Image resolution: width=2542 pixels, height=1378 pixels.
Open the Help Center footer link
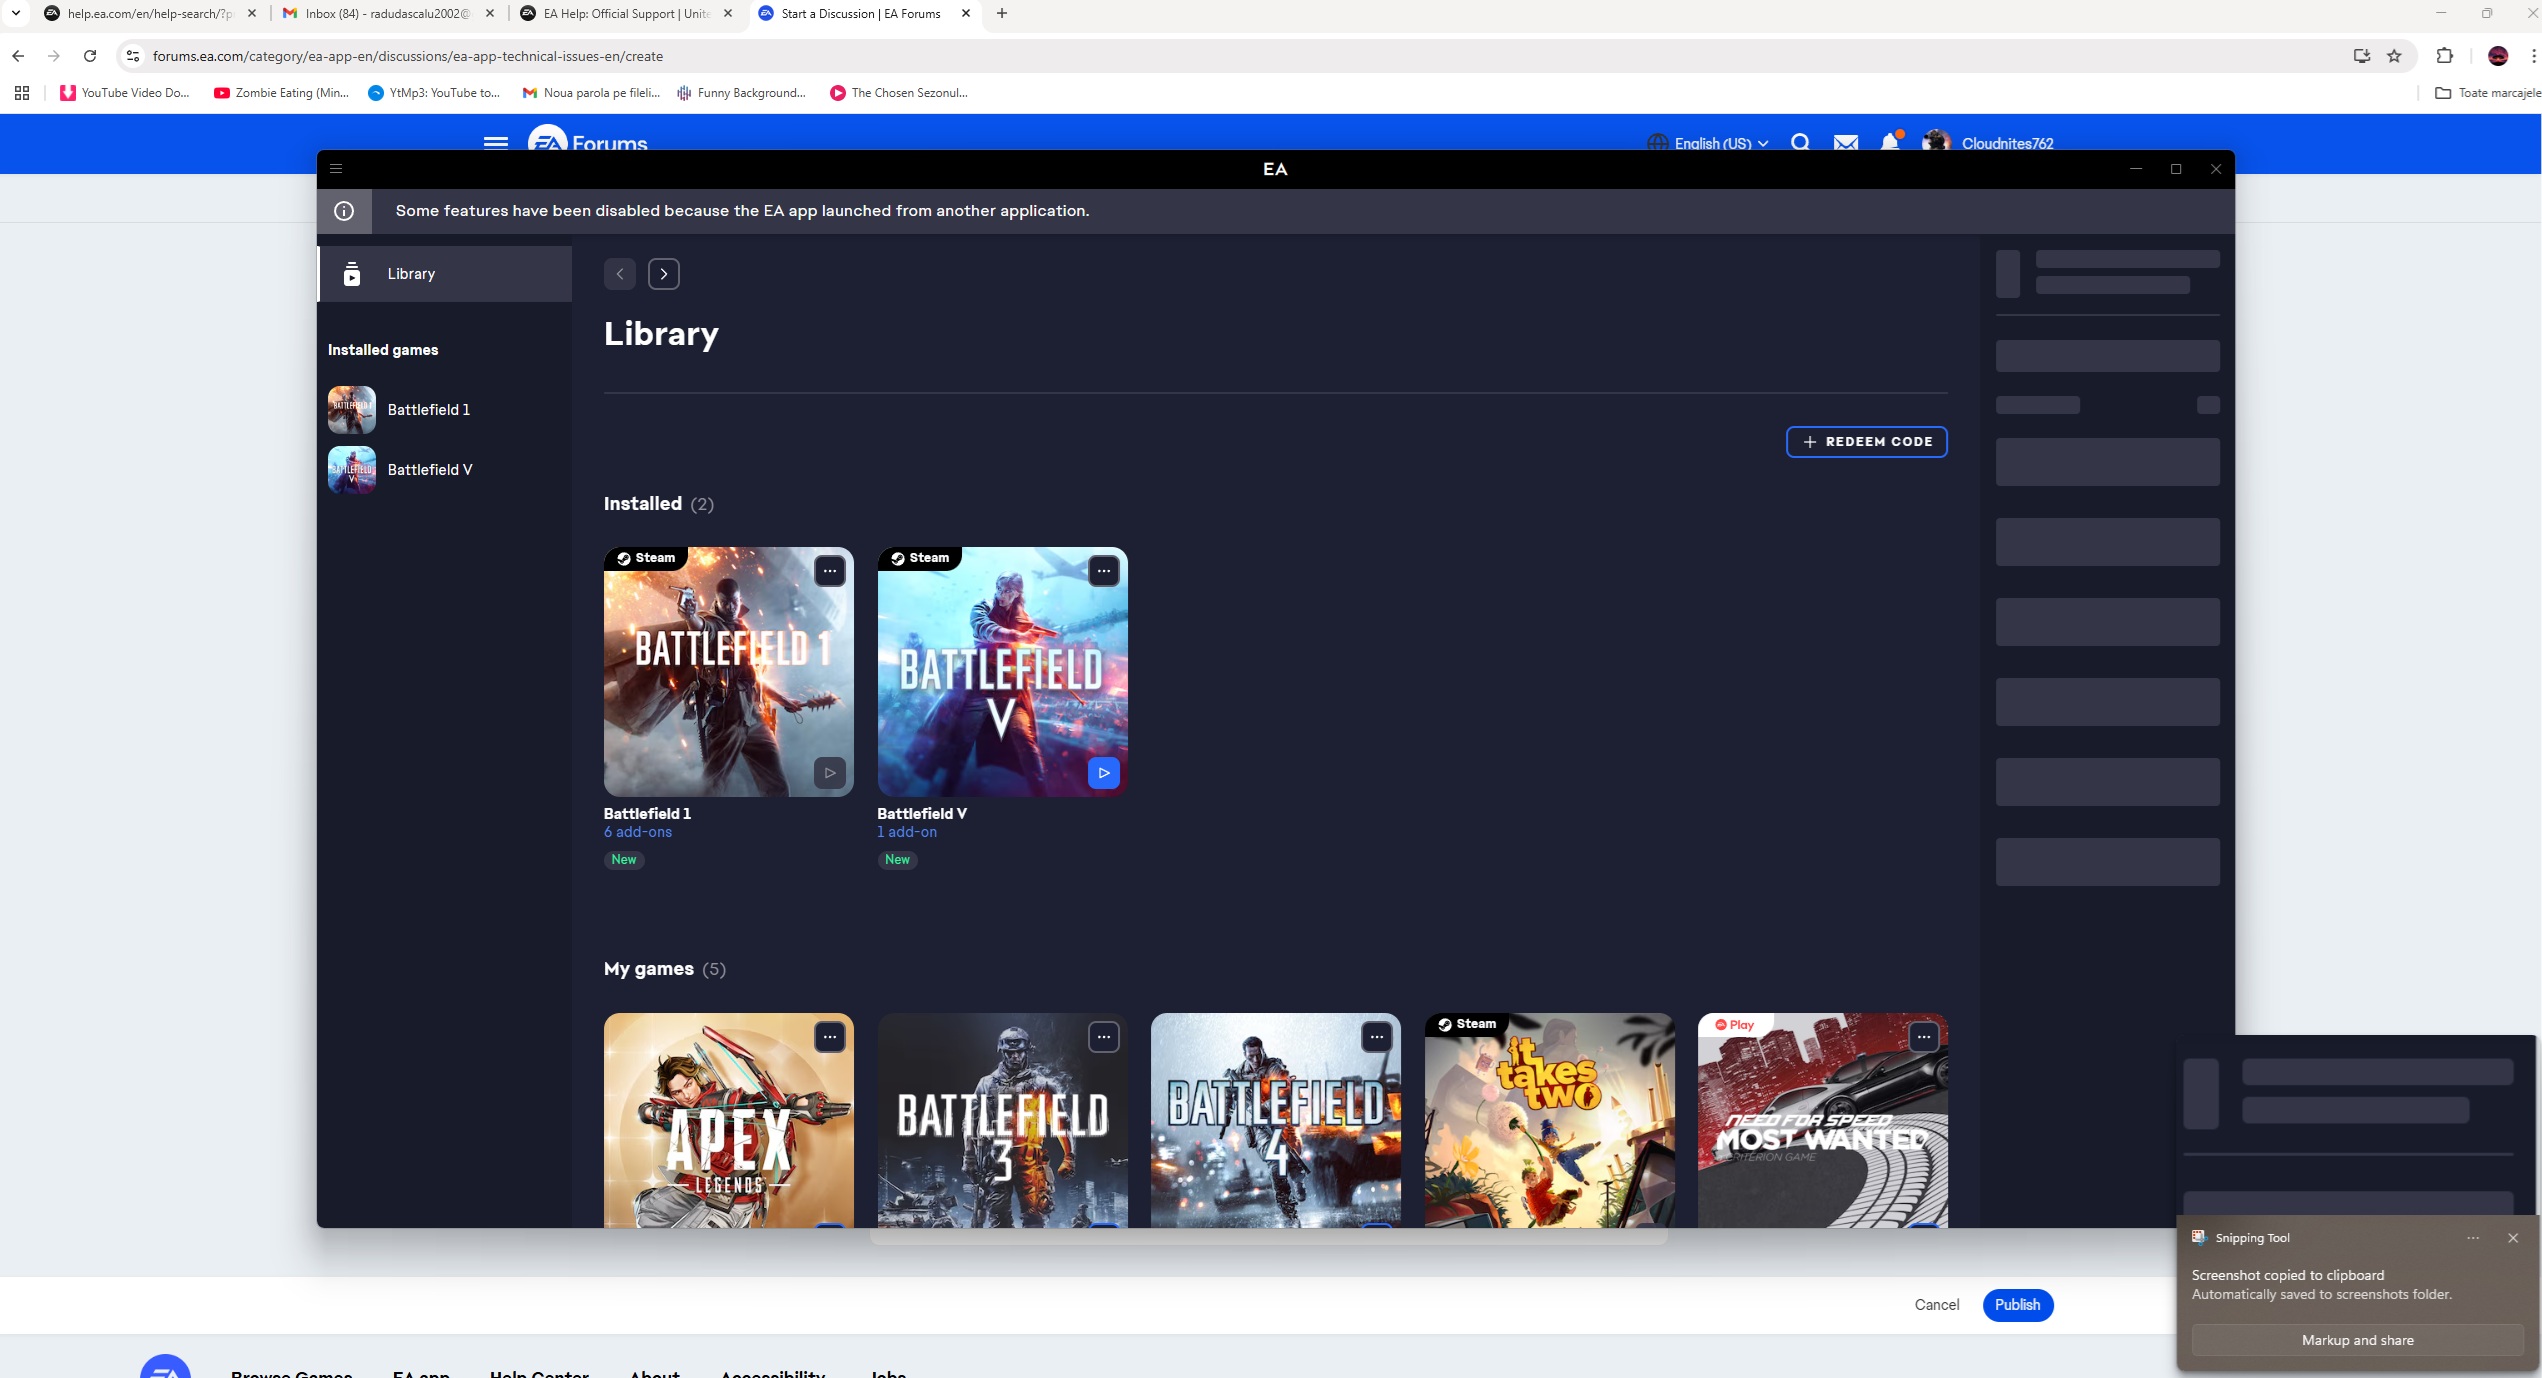pos(539,1374)
